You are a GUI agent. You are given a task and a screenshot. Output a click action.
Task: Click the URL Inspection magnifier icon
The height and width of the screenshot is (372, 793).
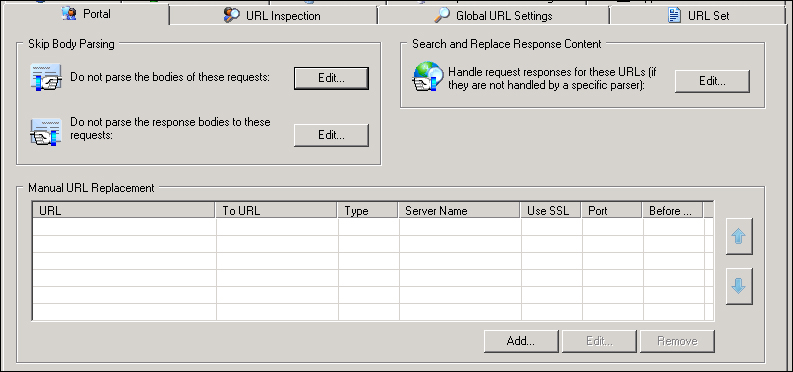[x=232, y=16]
